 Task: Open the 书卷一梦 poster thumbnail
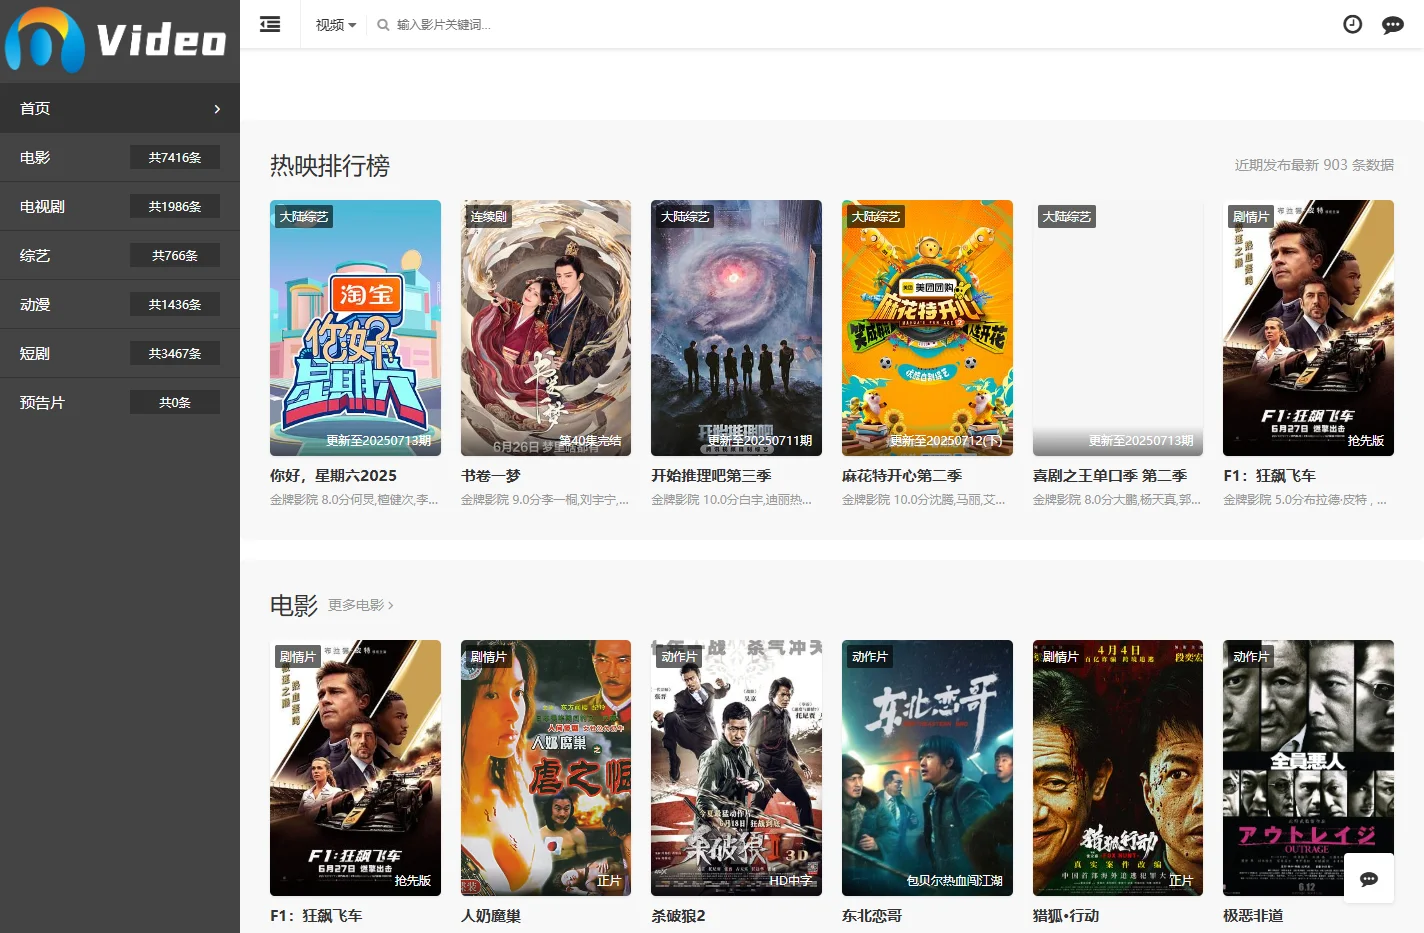coord(546,328)
